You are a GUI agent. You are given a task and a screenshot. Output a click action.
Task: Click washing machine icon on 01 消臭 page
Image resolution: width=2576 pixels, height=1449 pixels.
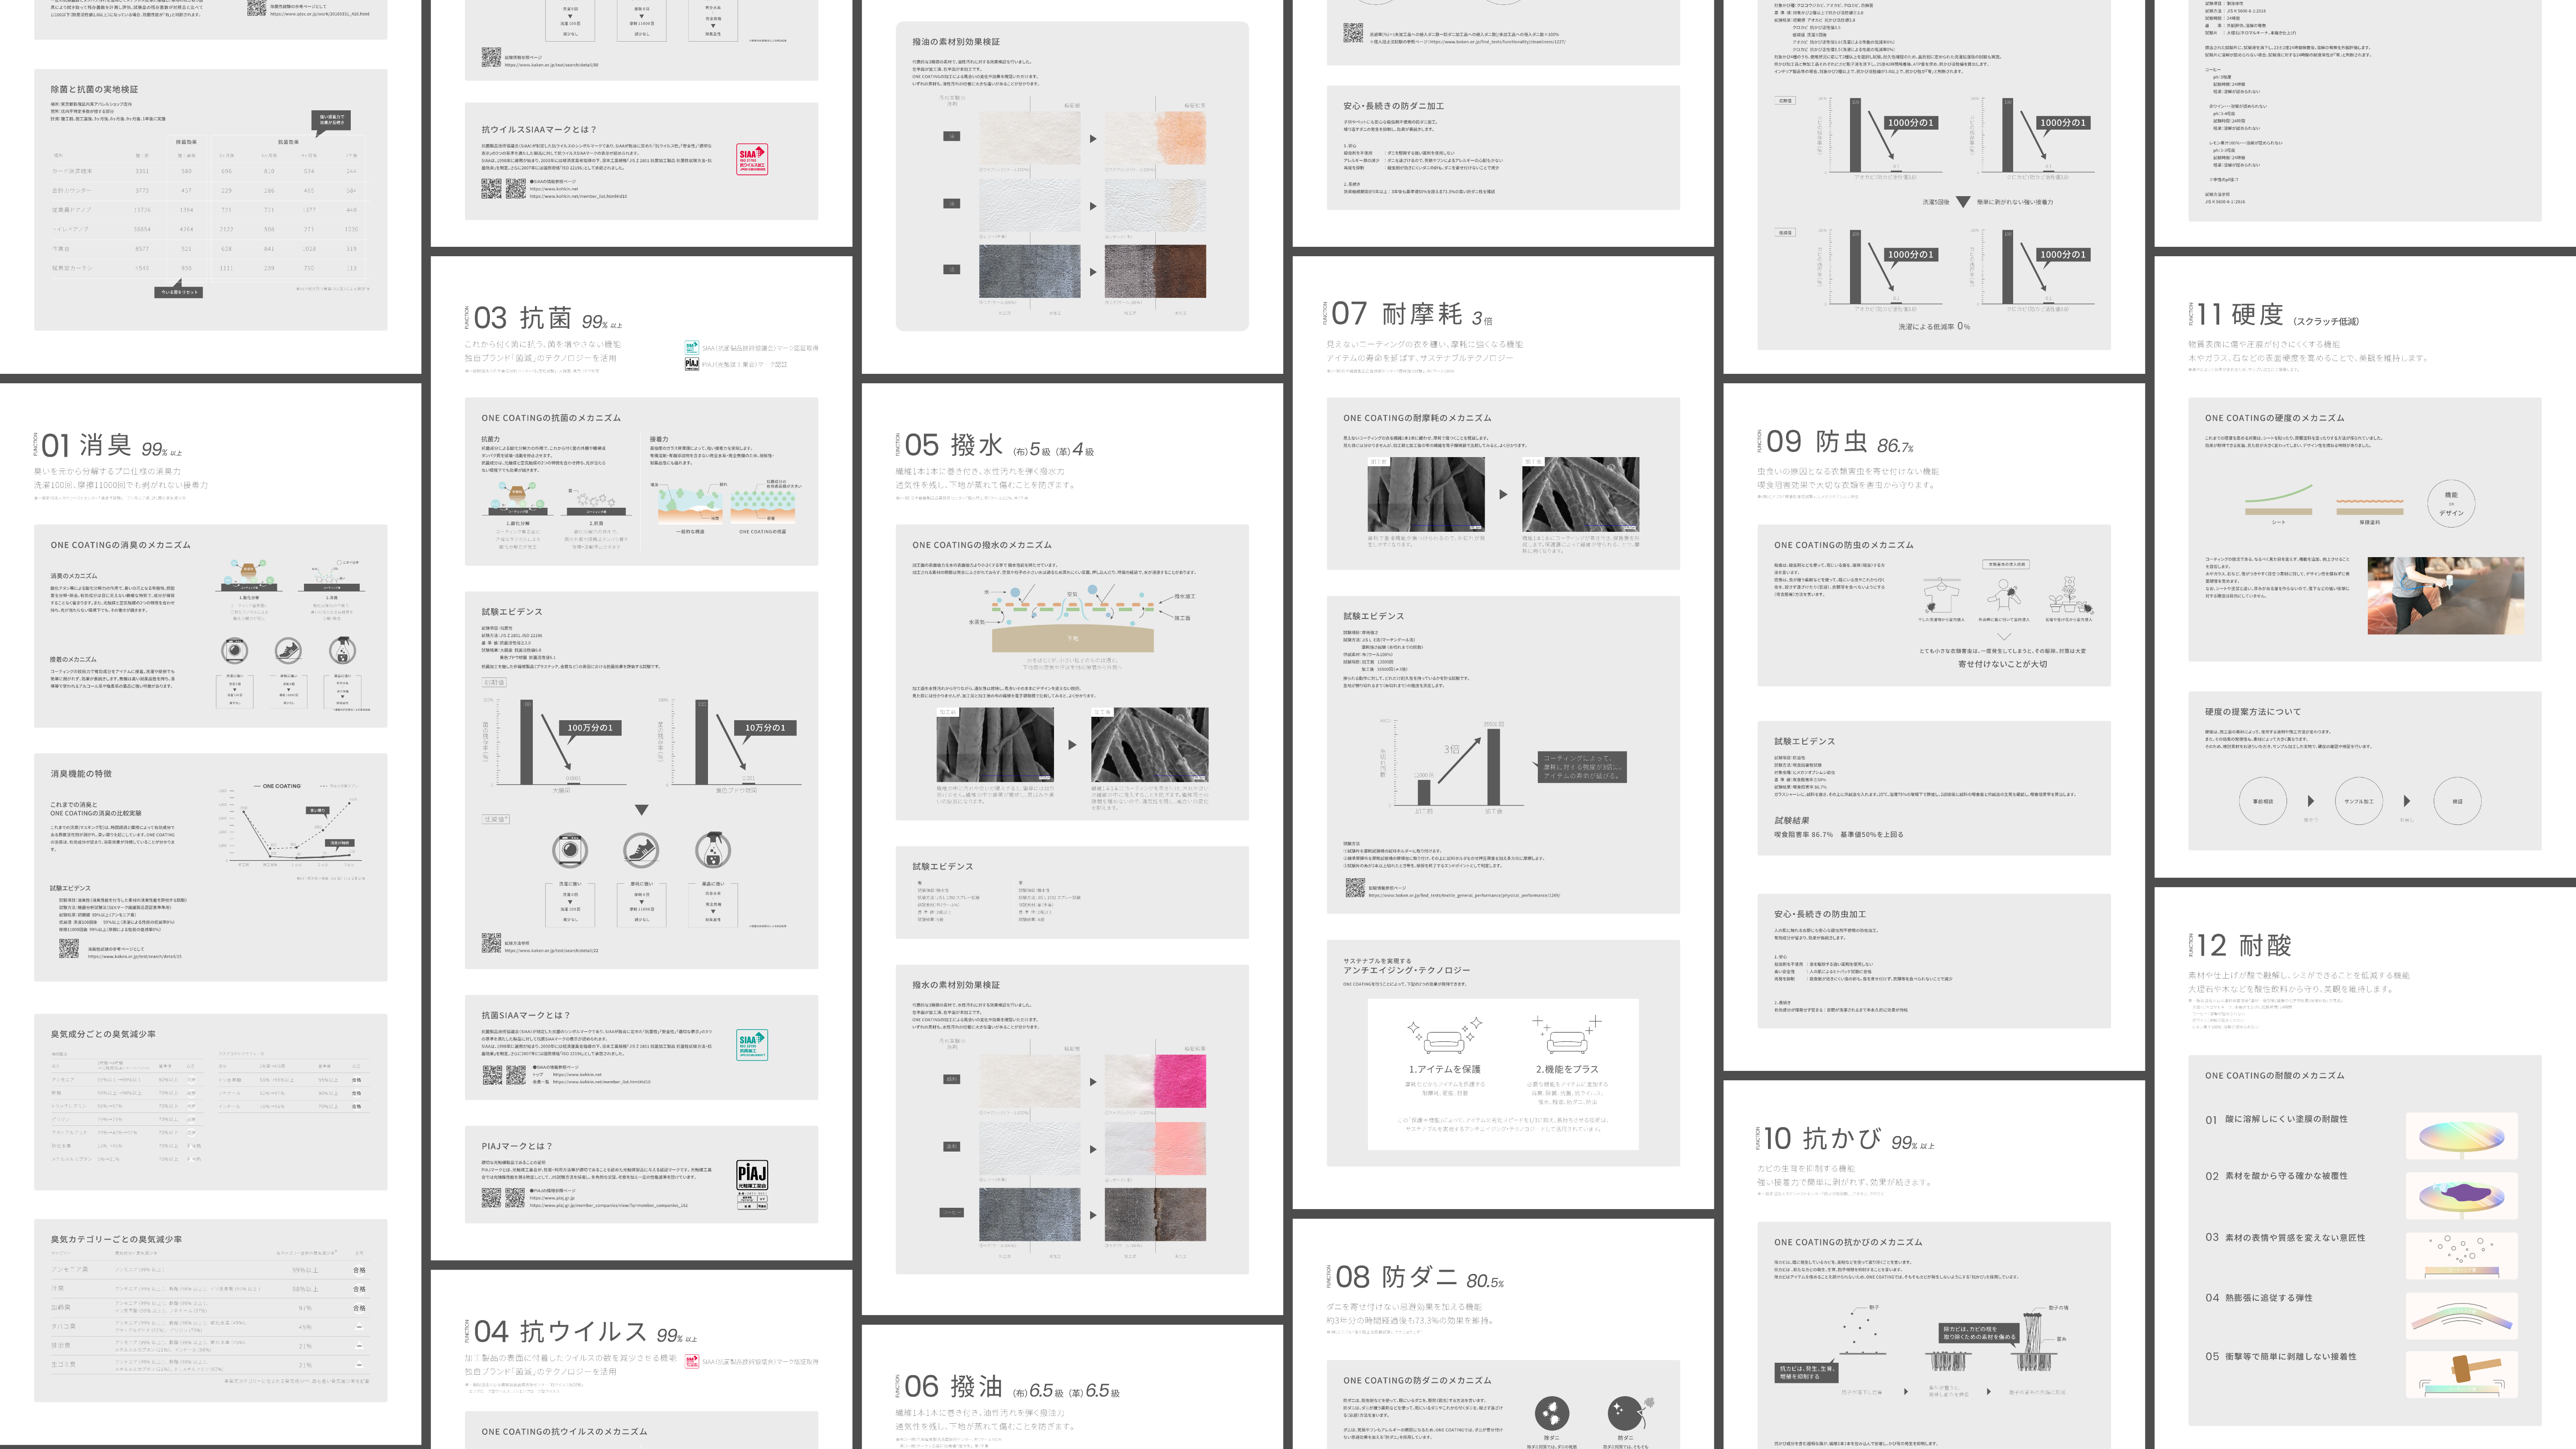point(234,651)
